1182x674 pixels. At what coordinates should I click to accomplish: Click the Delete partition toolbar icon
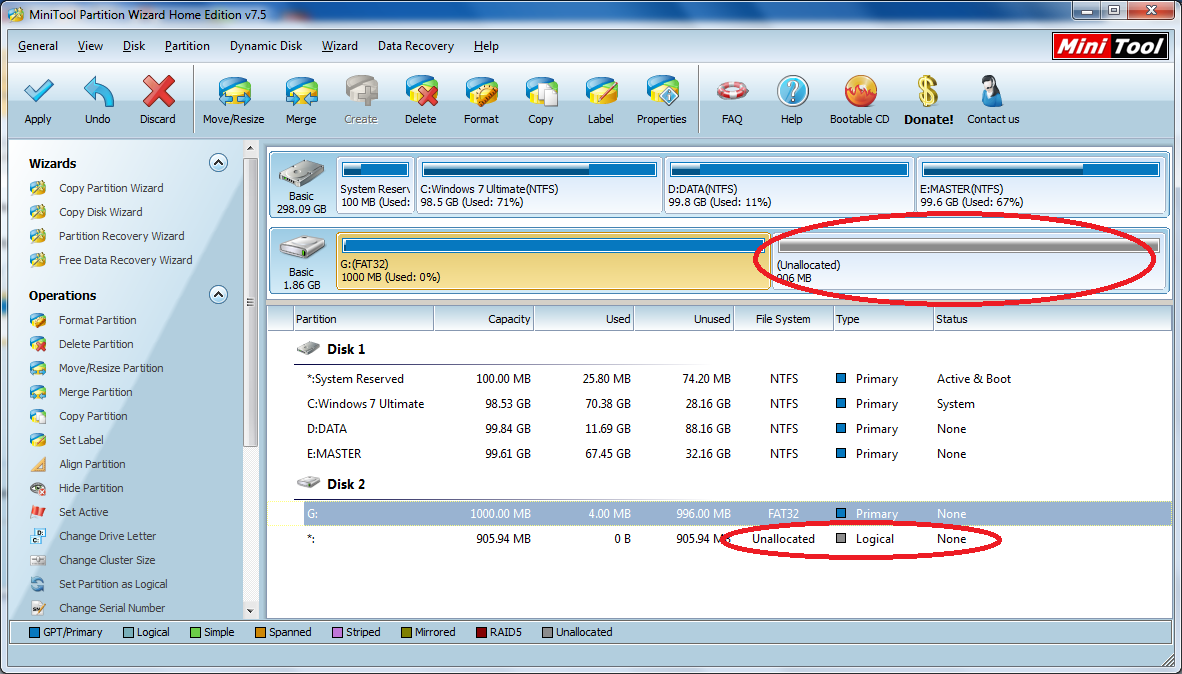pos(421,91)
